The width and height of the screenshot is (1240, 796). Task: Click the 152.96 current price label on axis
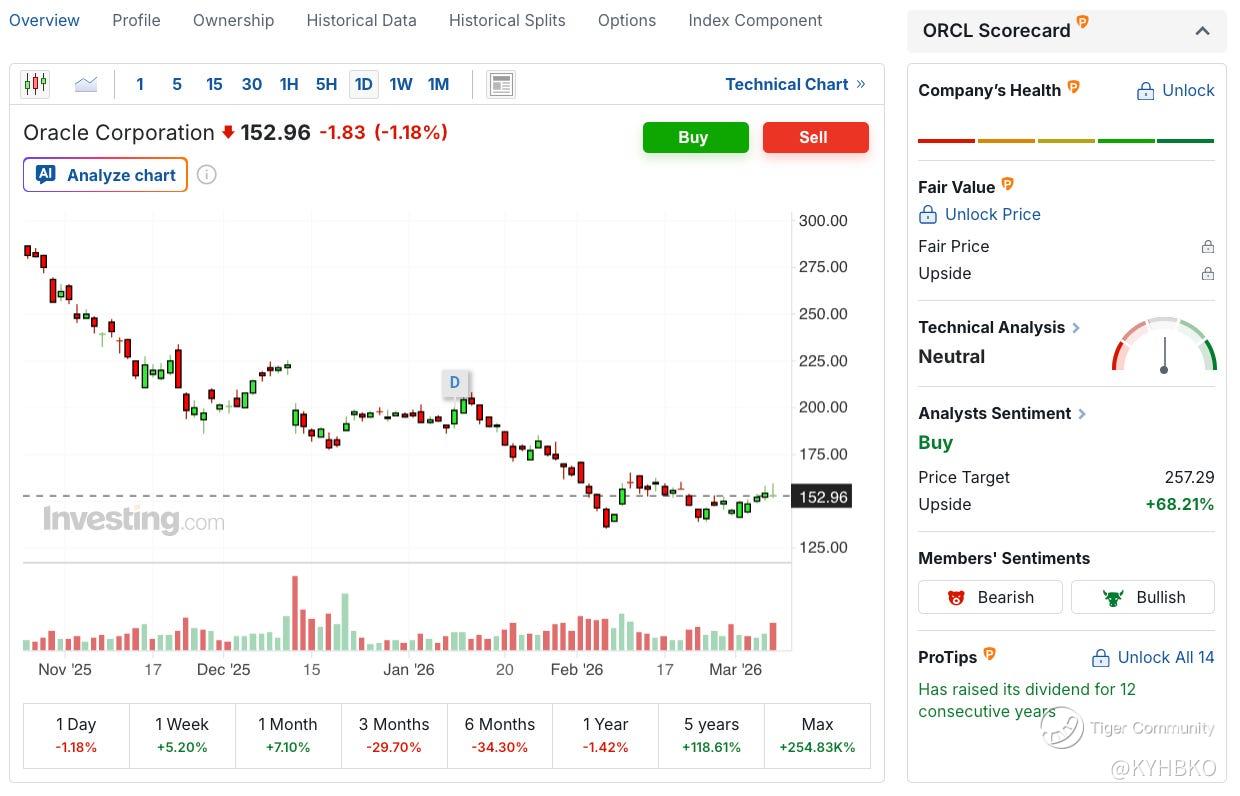tap(822, 496)
